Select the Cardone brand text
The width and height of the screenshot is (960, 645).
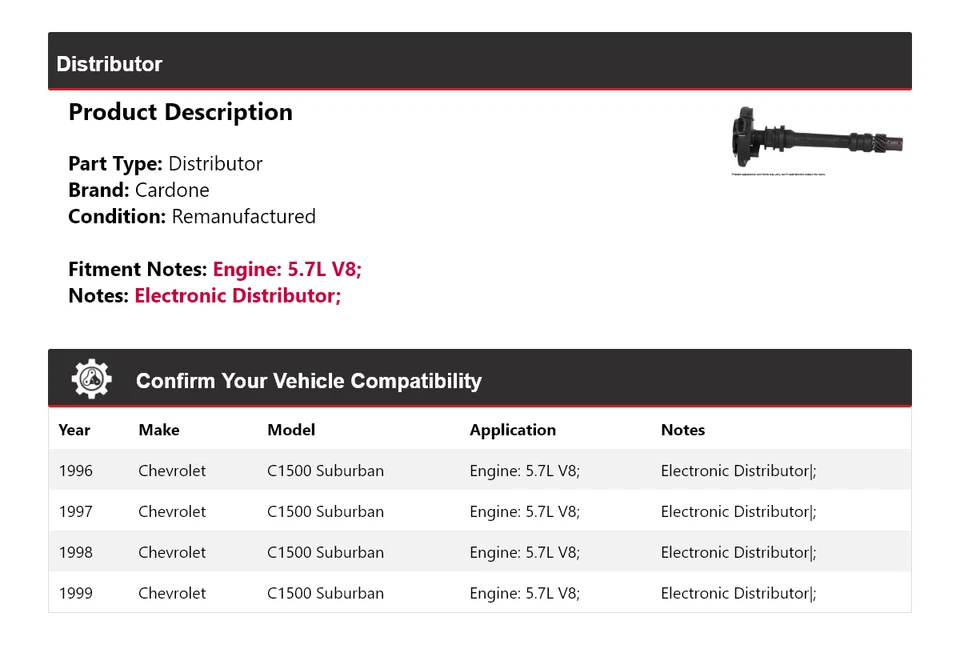click(x=172, y=190)
